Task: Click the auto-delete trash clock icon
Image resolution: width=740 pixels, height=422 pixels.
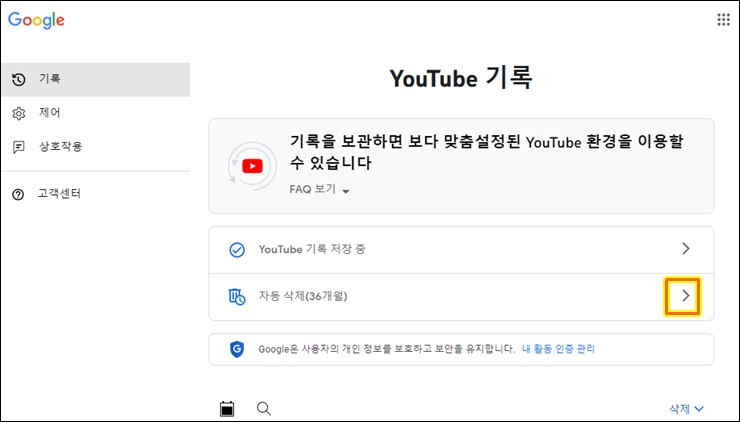Action: pos(237,297)
